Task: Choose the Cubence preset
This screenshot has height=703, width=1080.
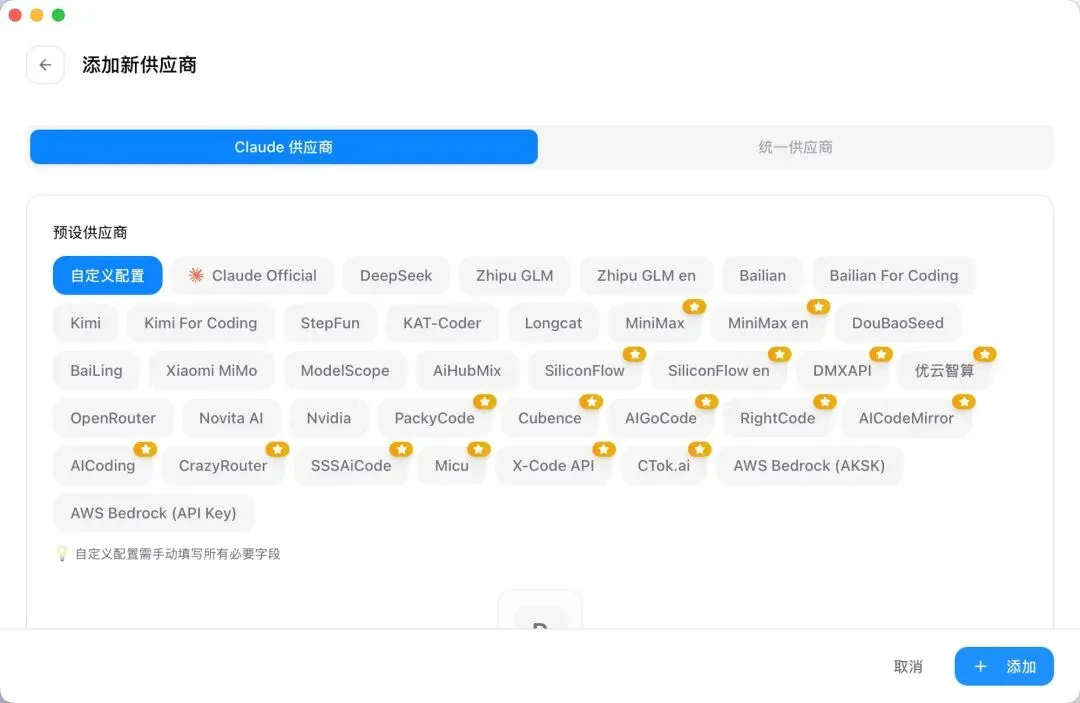Action: pos(550,418)
